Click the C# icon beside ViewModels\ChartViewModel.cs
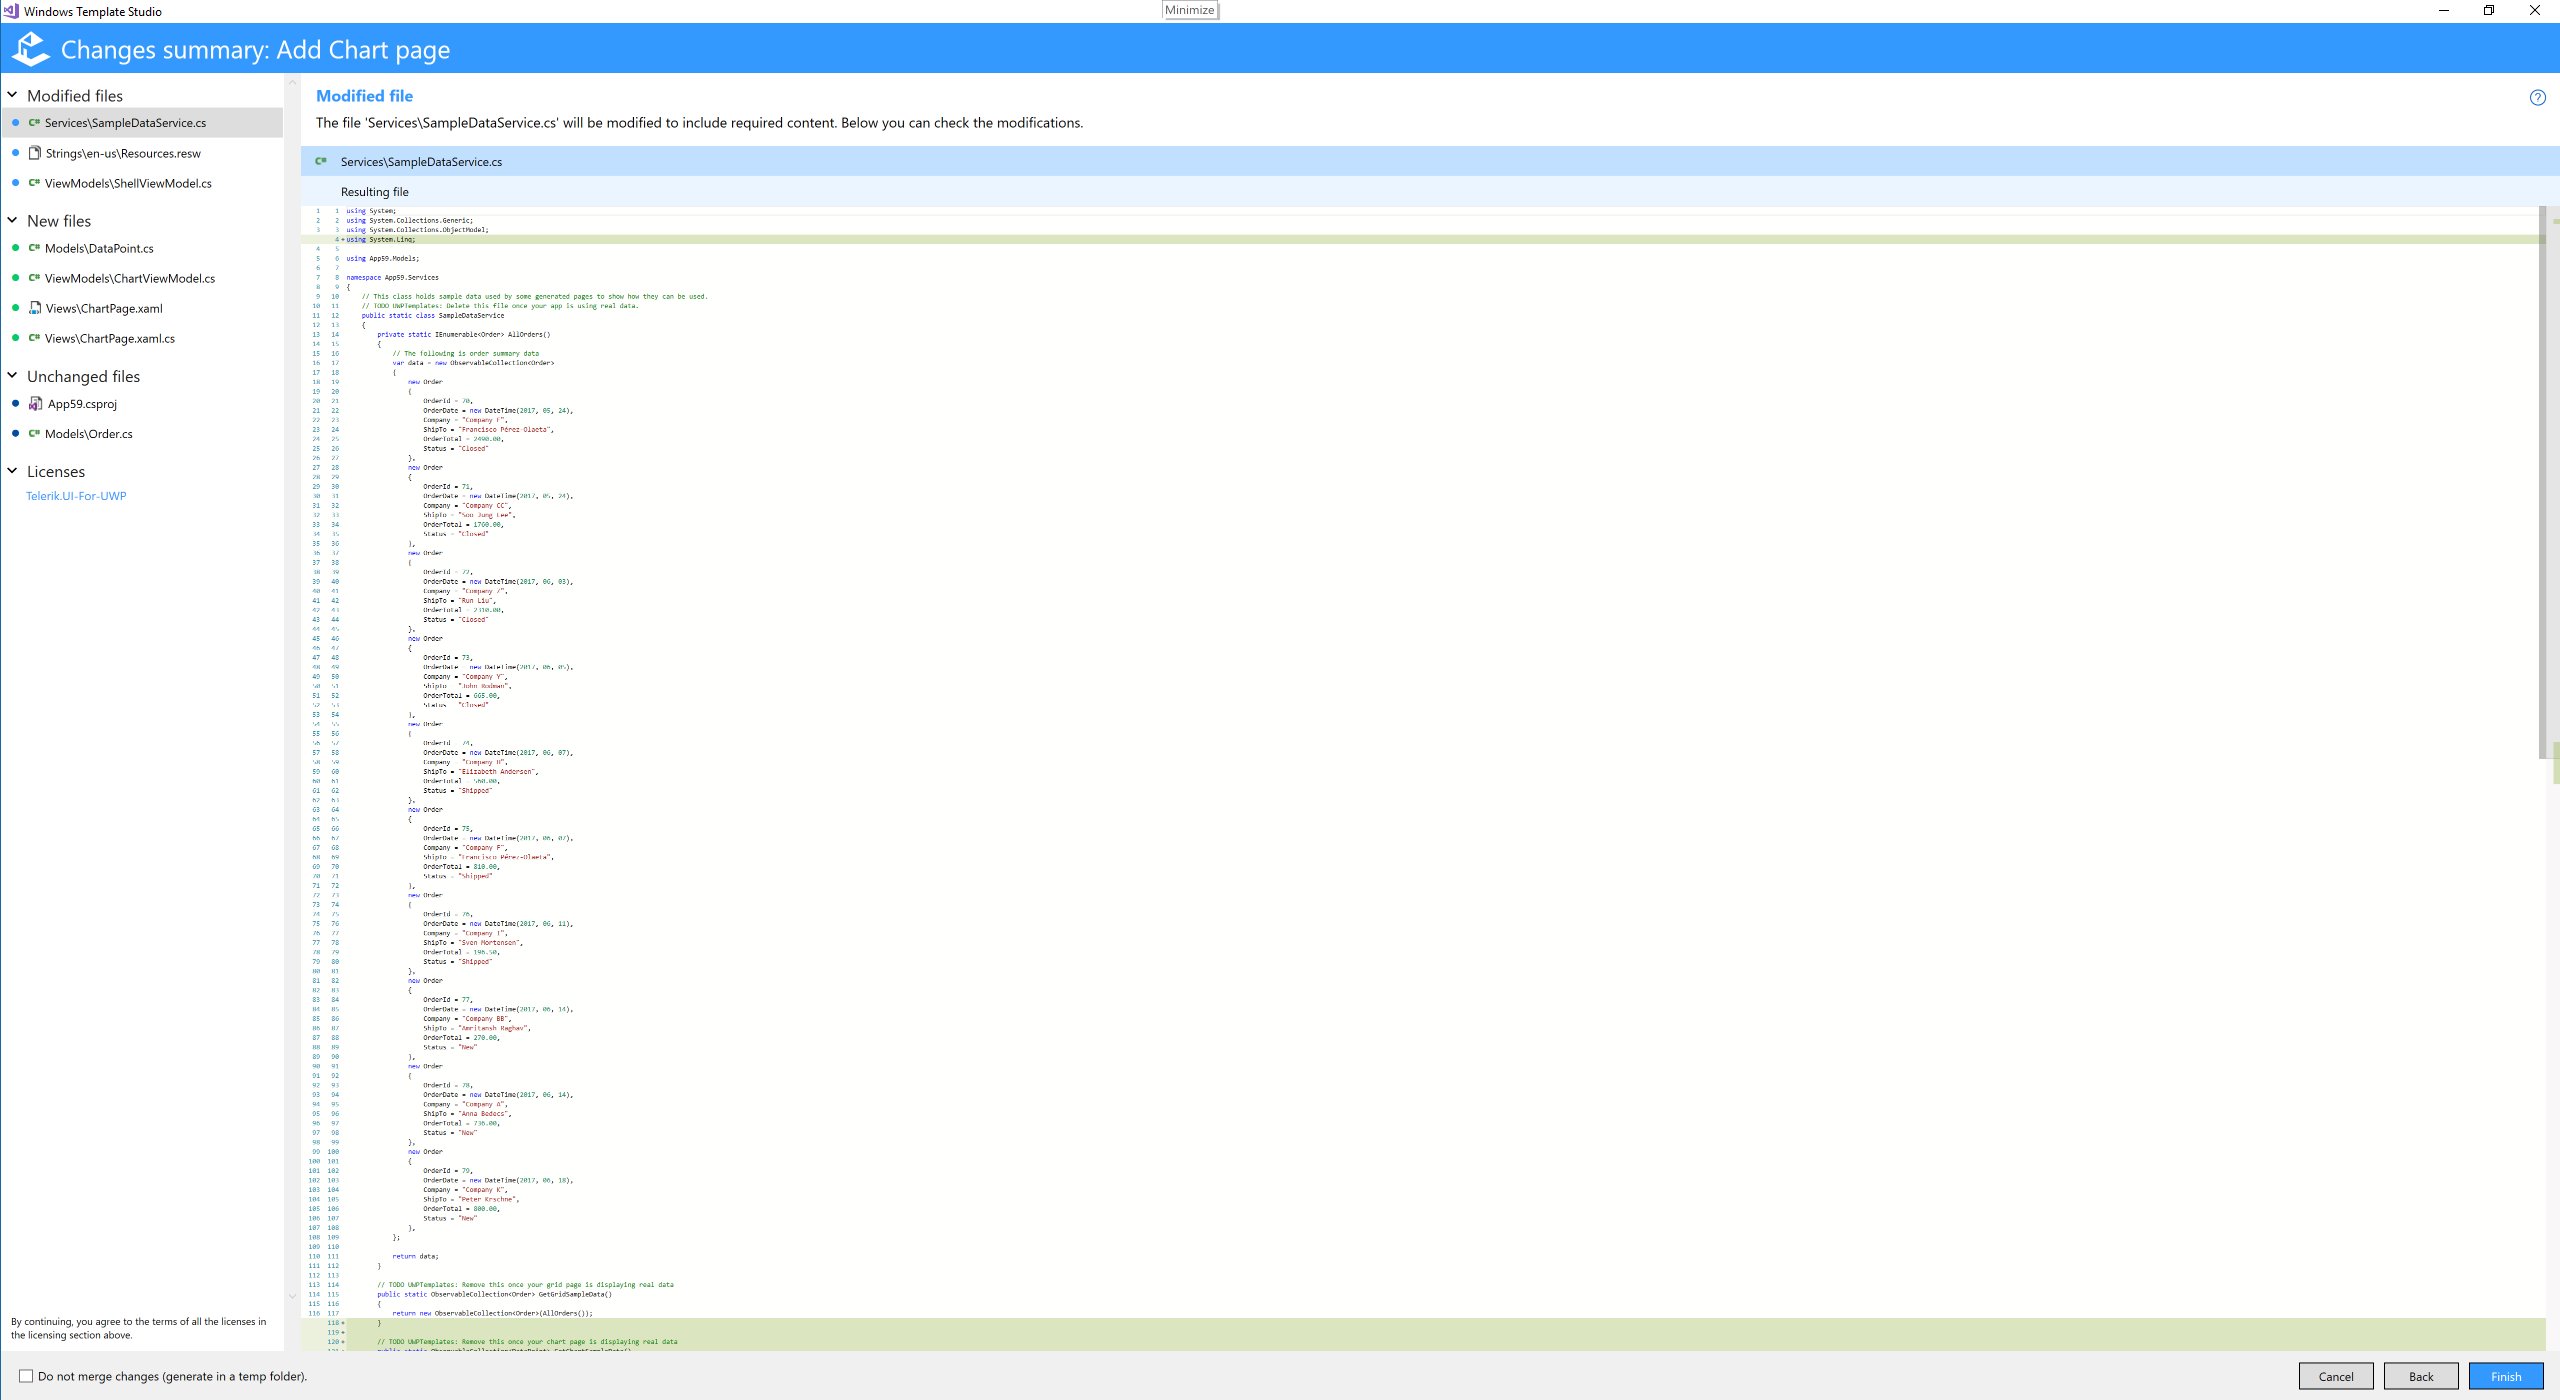The image size is (2560, 1400). pyautogui.click(x=33, y=278)
